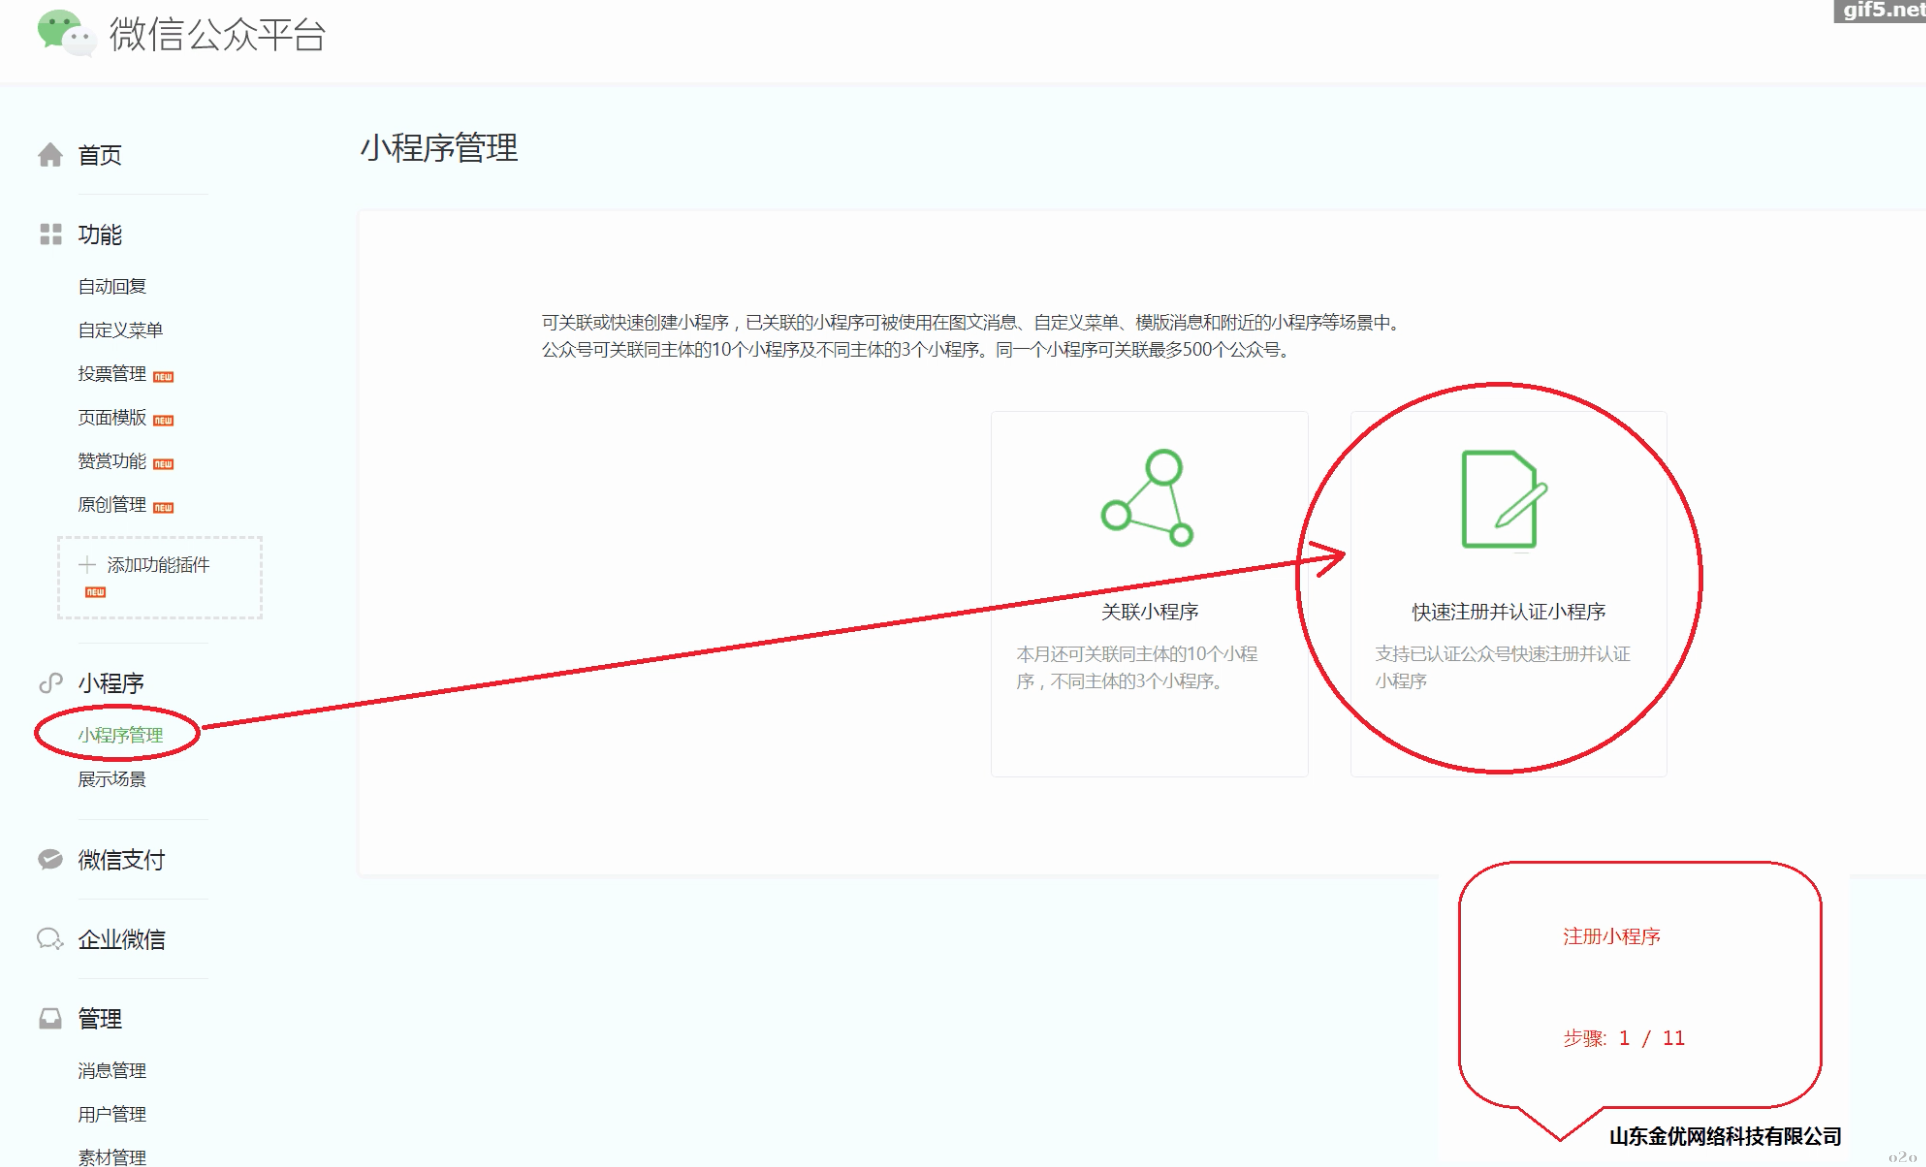Go to 投票管理 in the sidebar

112,374
